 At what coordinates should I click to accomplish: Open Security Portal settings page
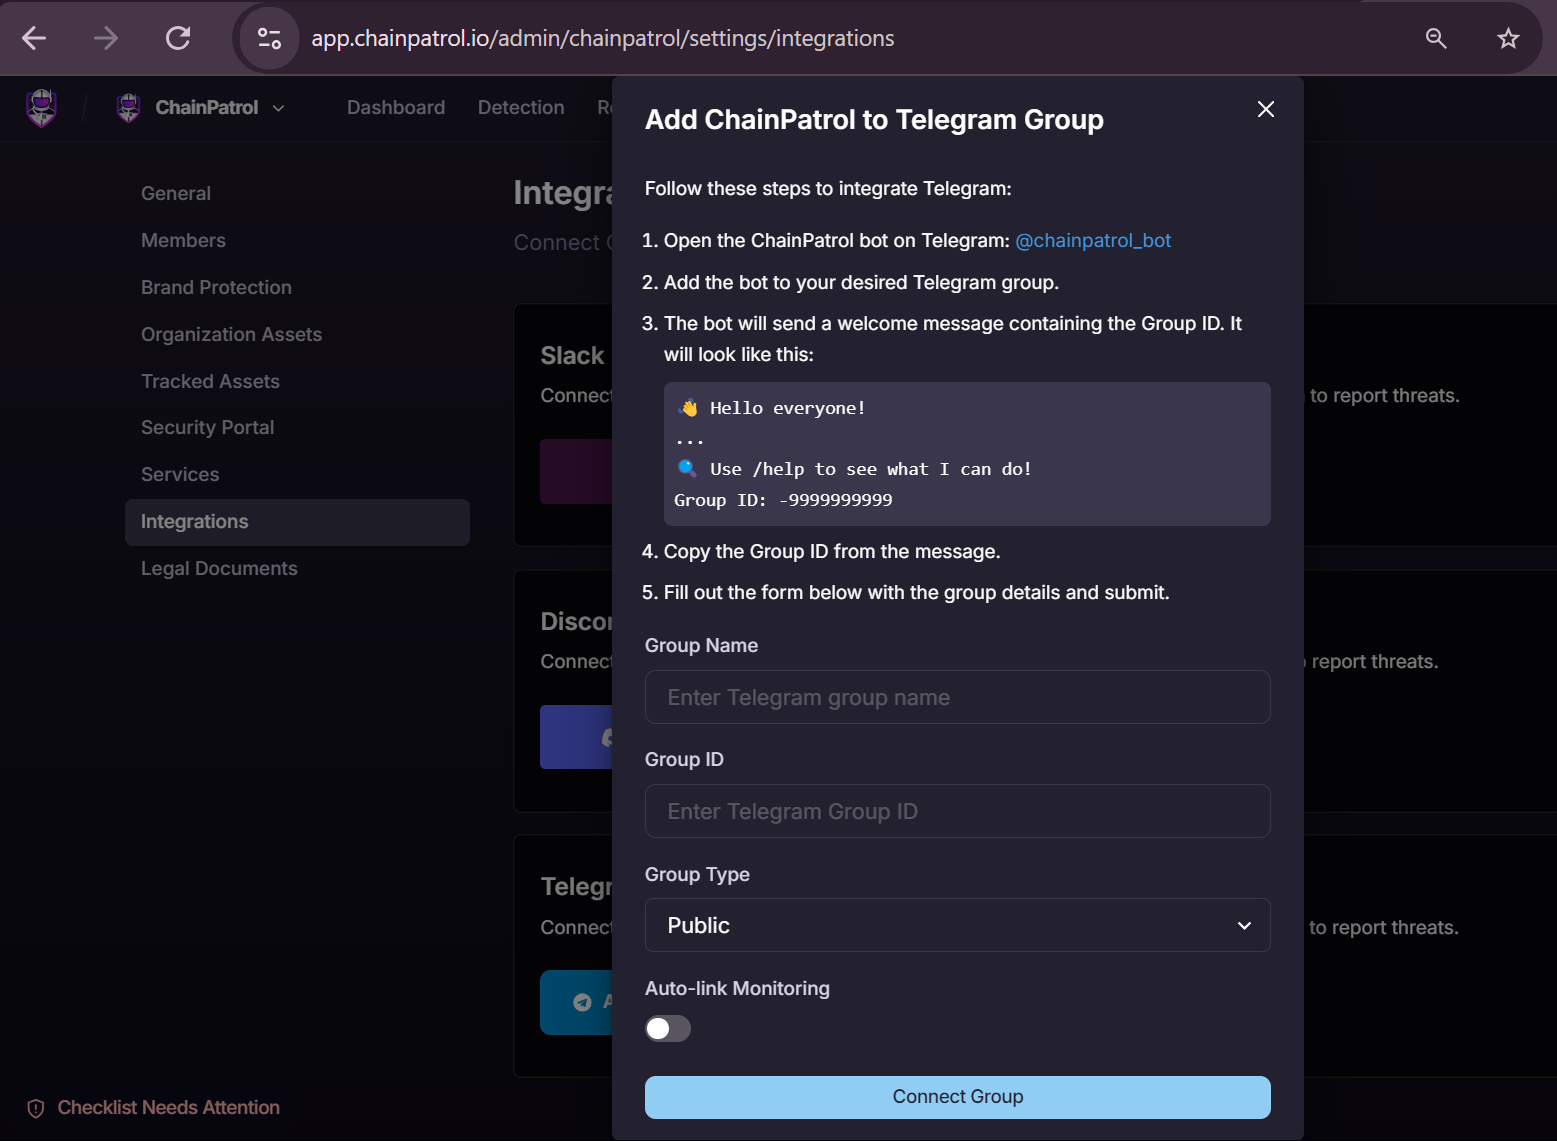[x=207, y=428]
